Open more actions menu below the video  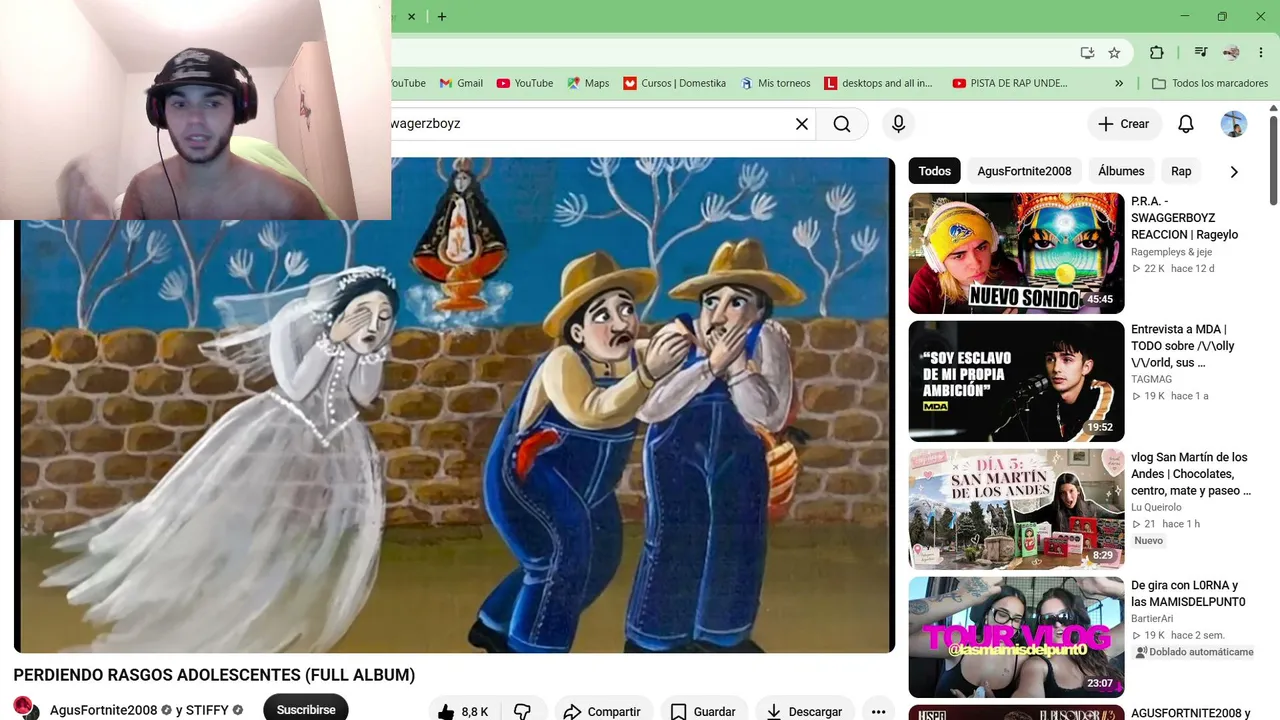[878, 712]
